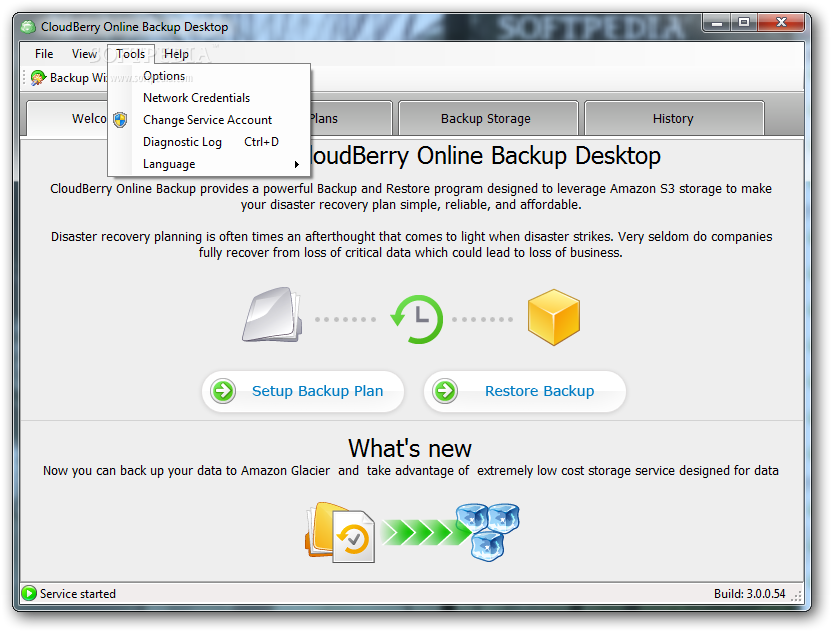Click the CloudBerry app icon in title bar
This screenshot has width=832, height=632.
point(28,27)
